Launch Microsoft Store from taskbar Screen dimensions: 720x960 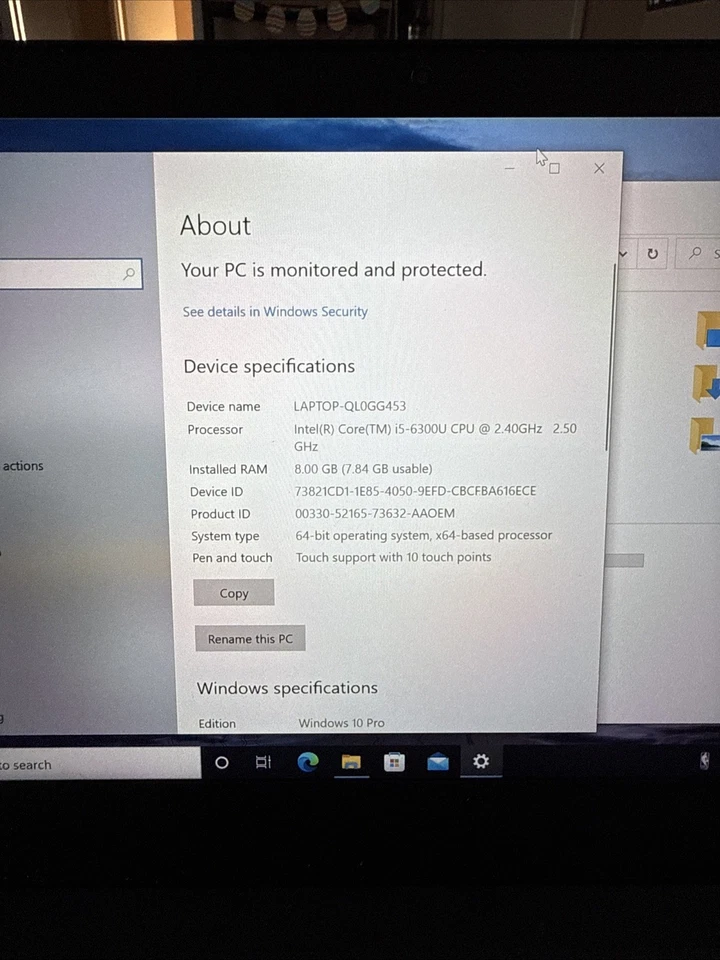point(394,762)
